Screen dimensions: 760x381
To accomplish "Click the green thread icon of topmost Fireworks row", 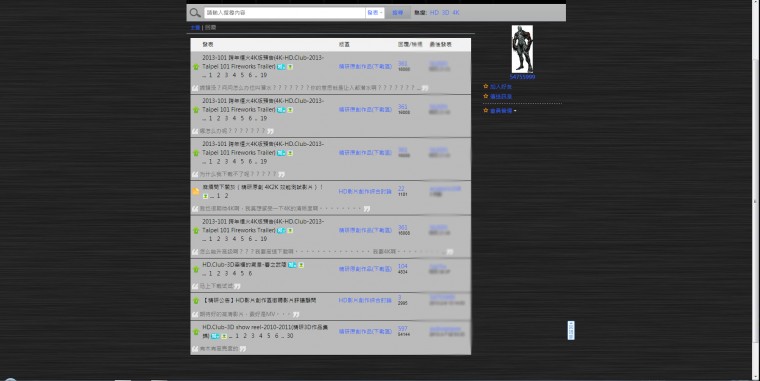I will coord(196,67).
